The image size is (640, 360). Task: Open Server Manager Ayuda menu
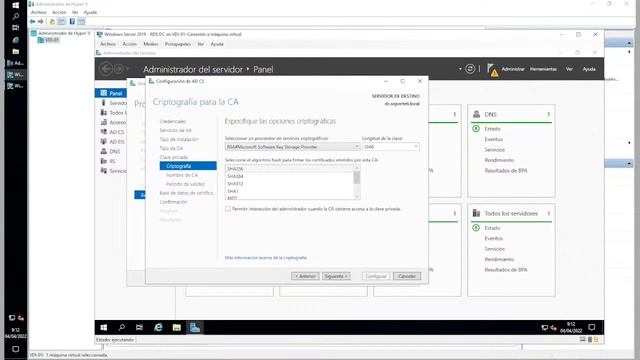pyautogui.click(x=589, y=69)
